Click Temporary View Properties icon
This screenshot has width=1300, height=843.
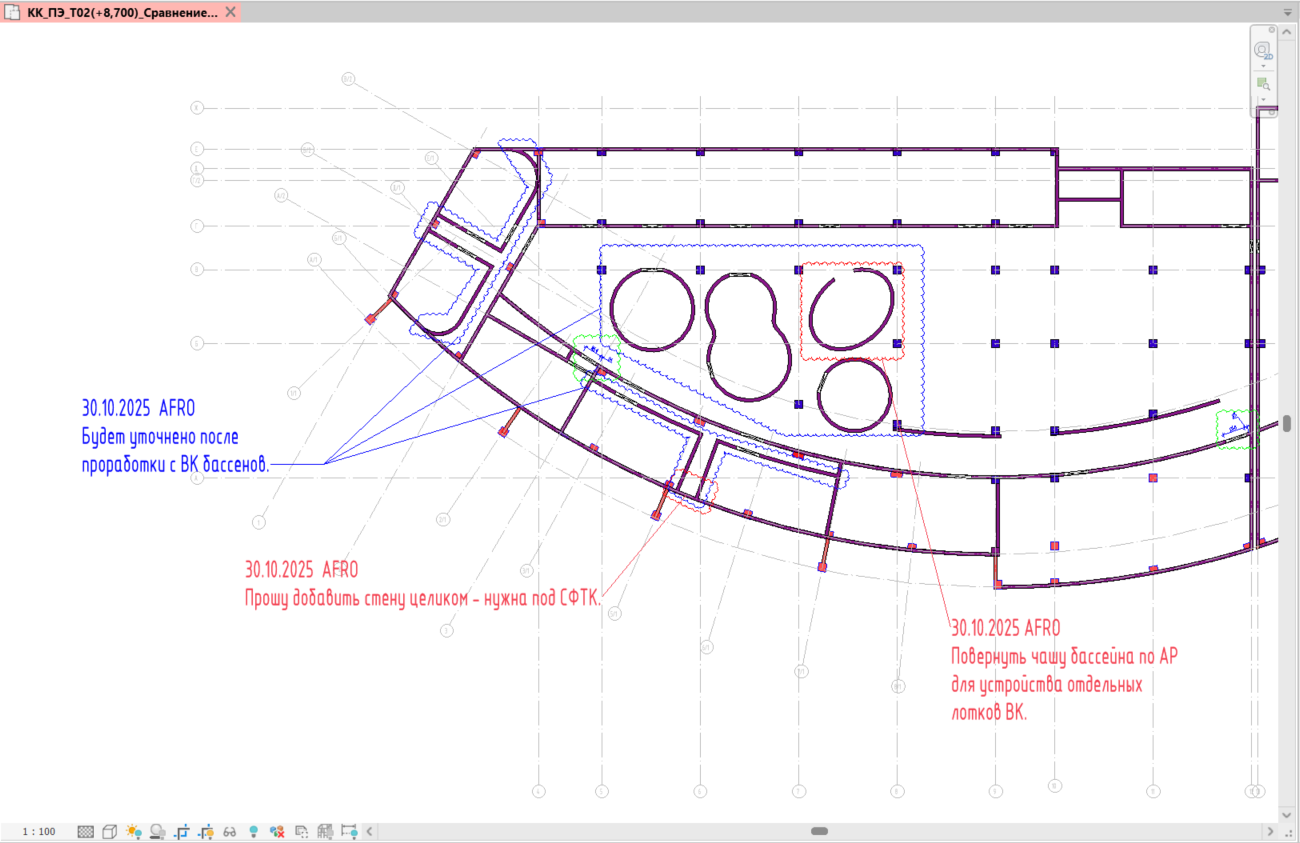(x=302, y=831)
